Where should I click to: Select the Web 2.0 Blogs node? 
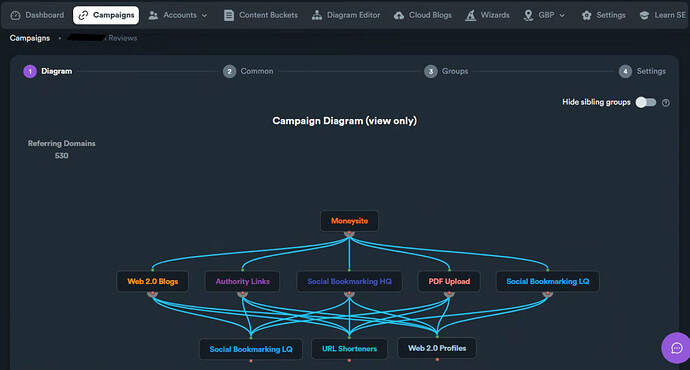pos(153,282)
